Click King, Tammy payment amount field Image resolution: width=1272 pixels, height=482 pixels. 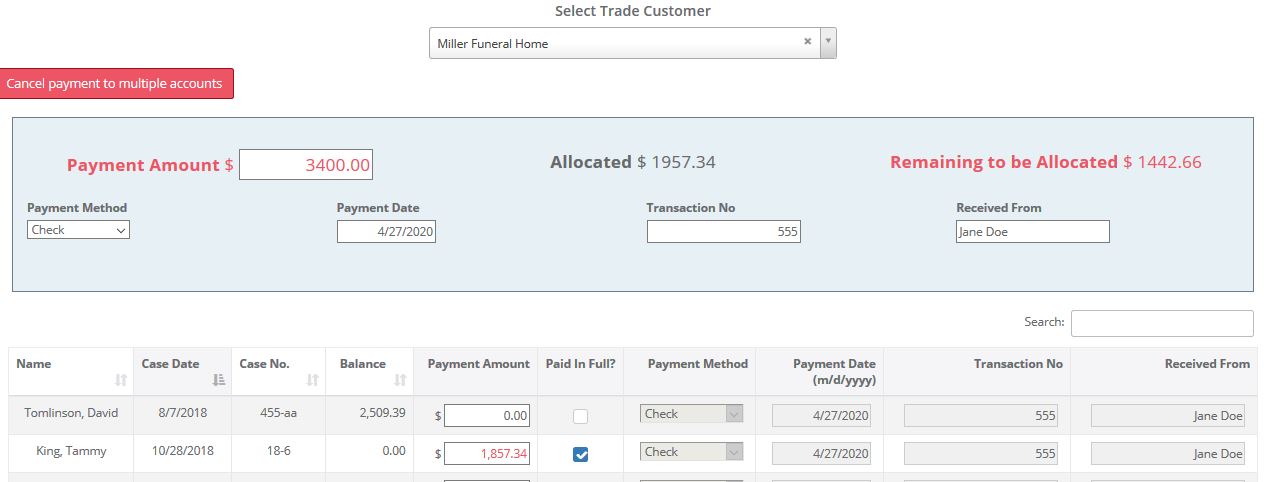487,454
